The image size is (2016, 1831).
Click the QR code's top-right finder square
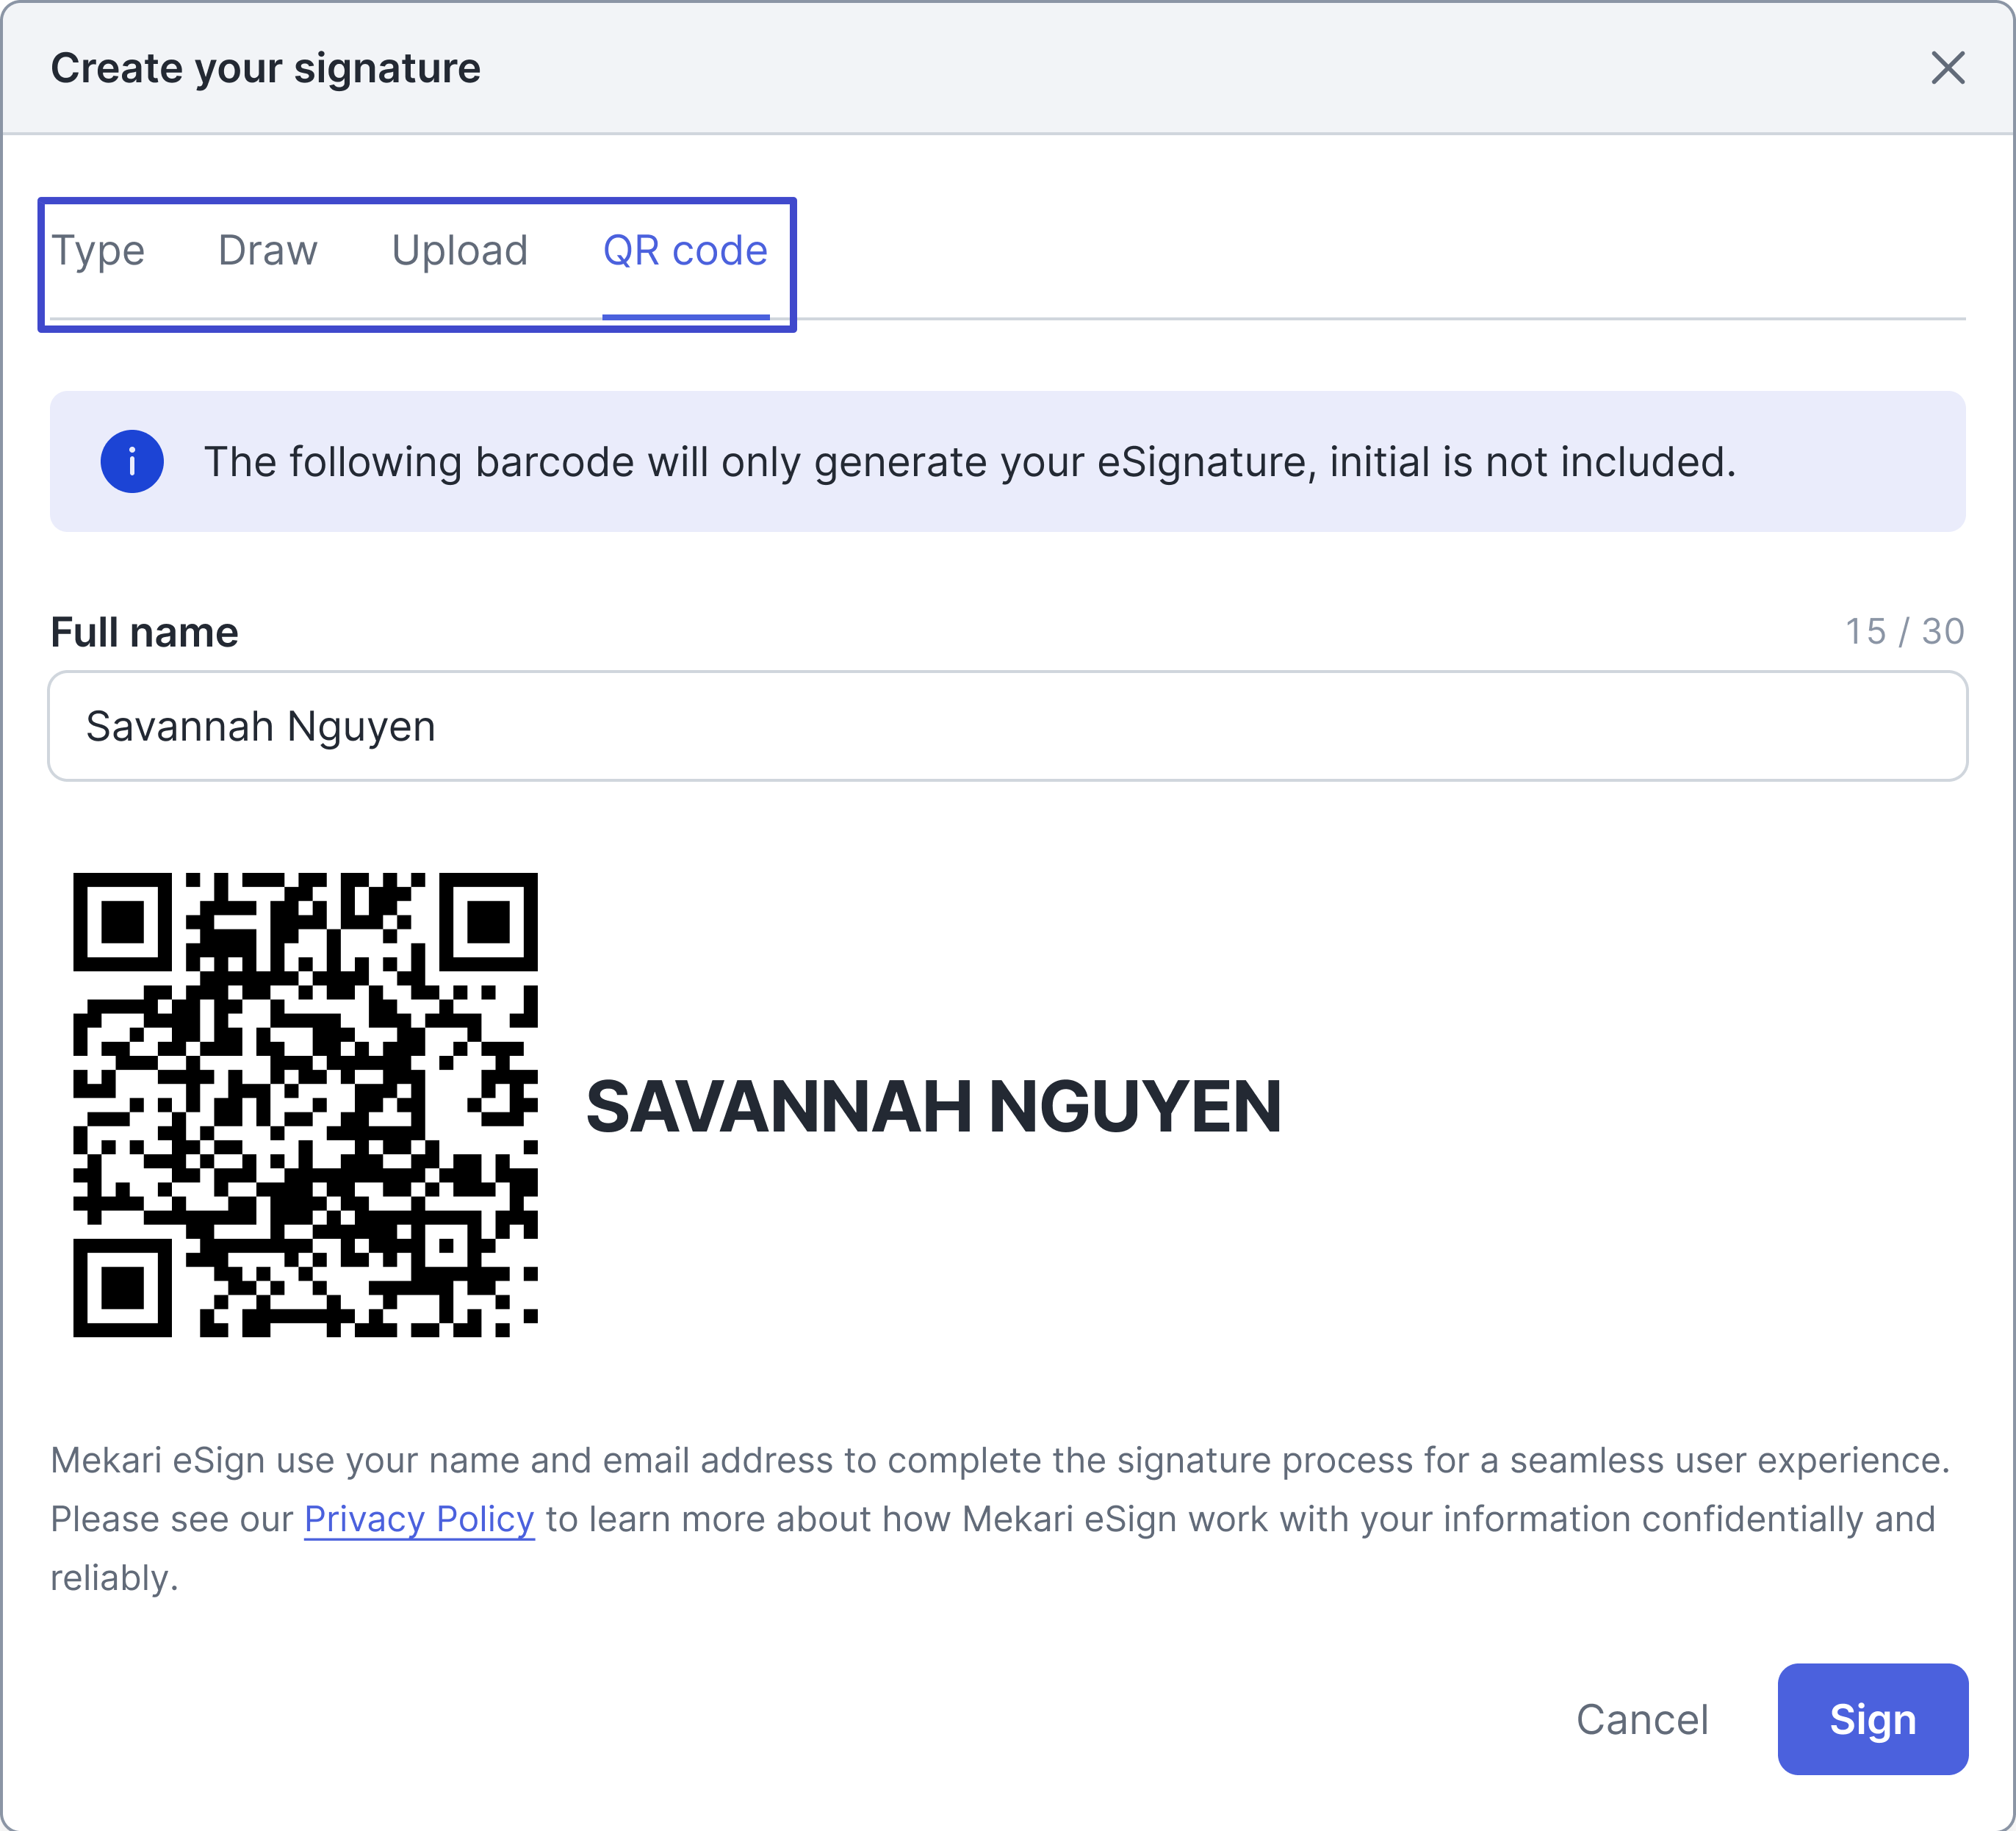489,921
